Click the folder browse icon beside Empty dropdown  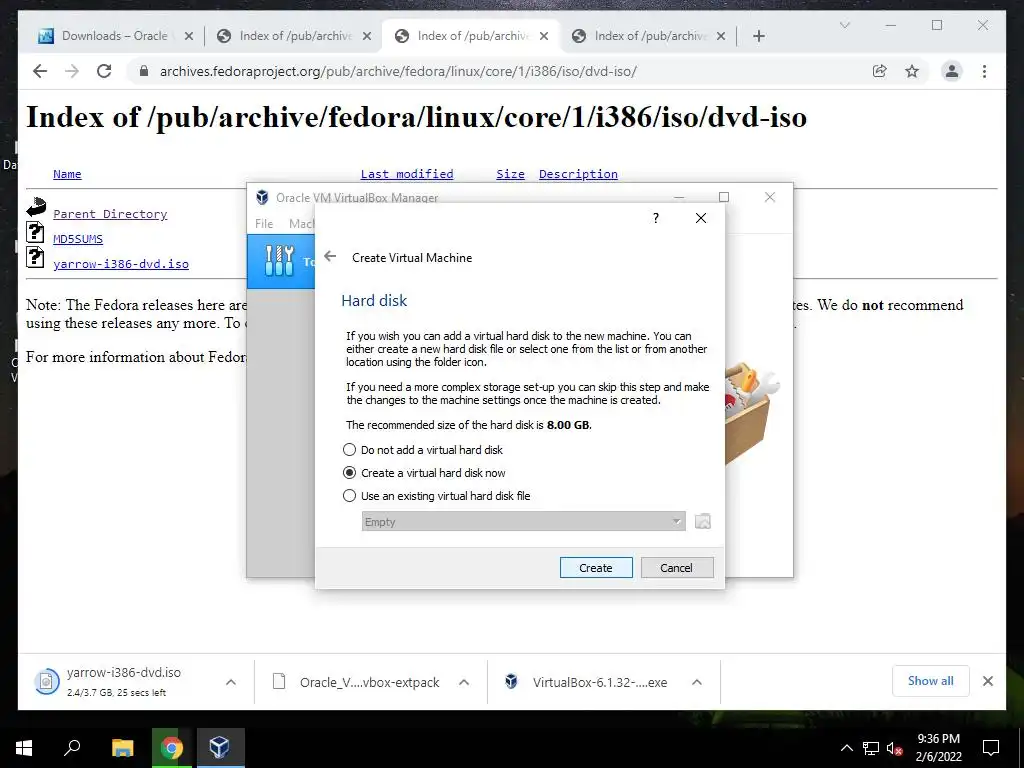[x=703, y=521]
